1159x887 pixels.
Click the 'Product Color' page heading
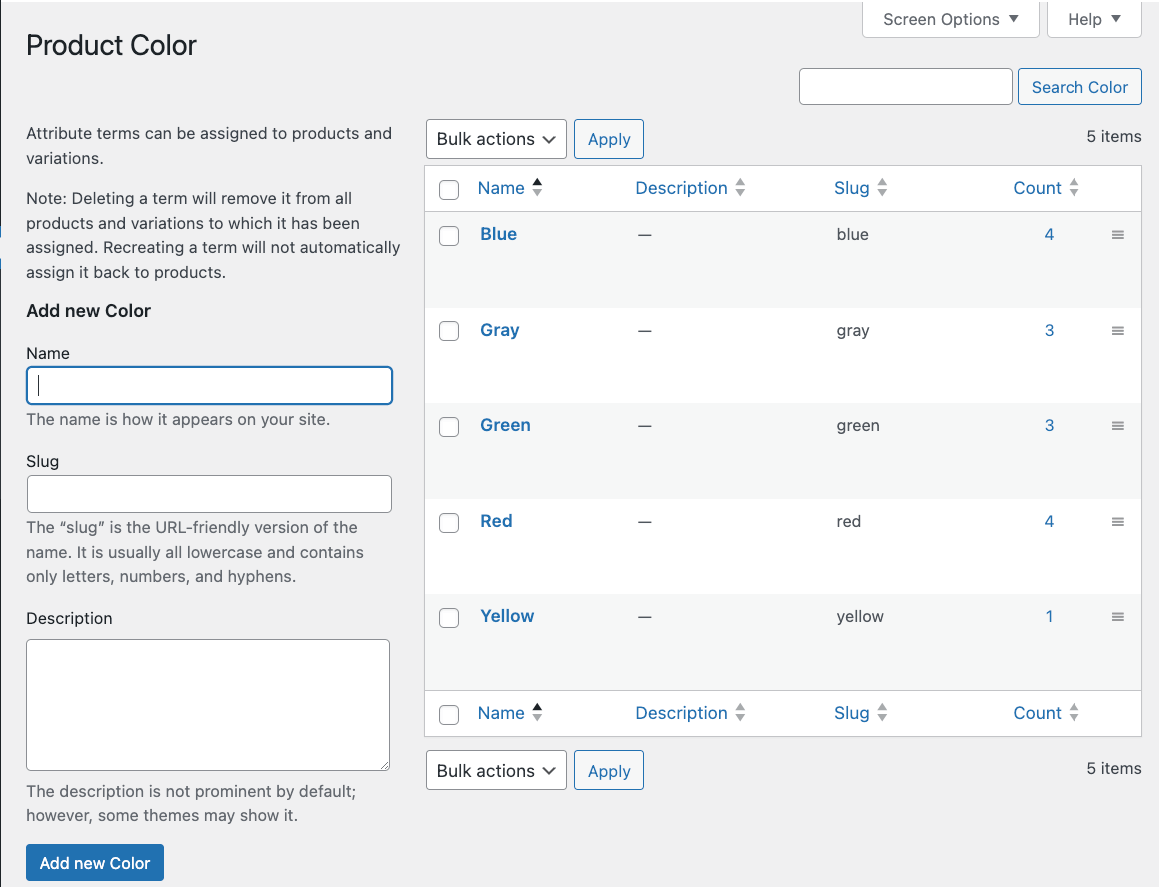(112, 46)
